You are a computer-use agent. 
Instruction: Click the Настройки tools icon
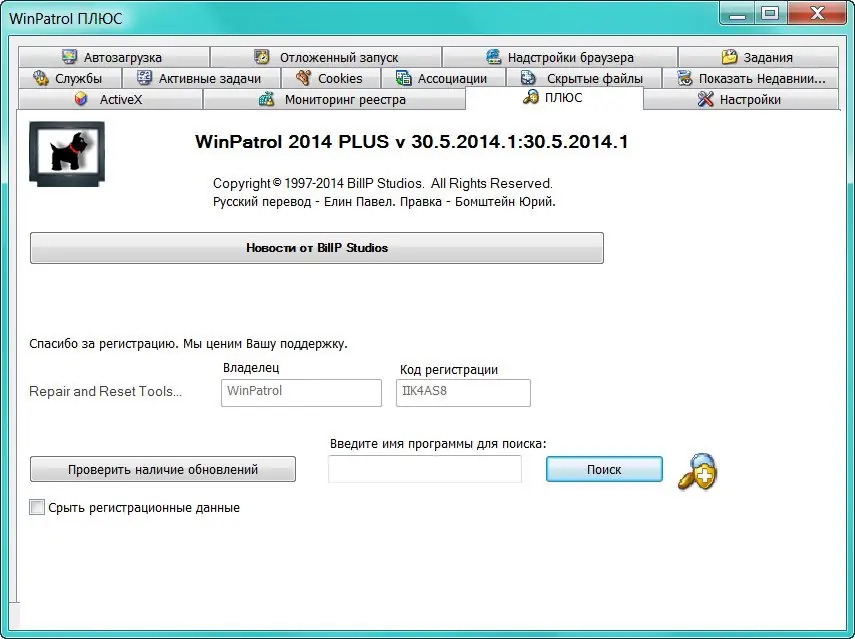(x=706, y=99)
